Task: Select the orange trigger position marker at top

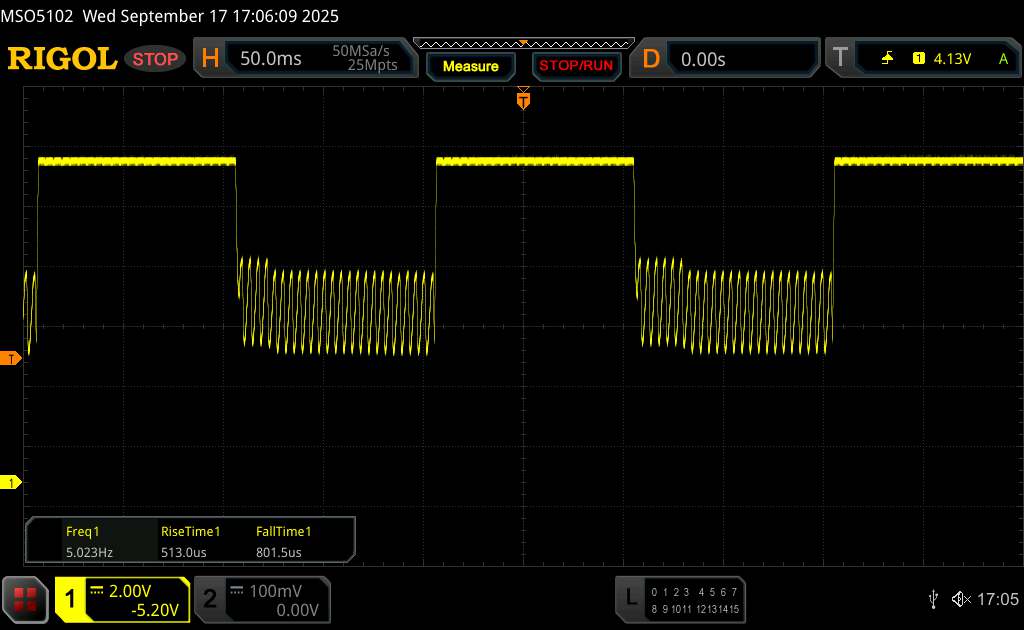Action: pos(522,99)
